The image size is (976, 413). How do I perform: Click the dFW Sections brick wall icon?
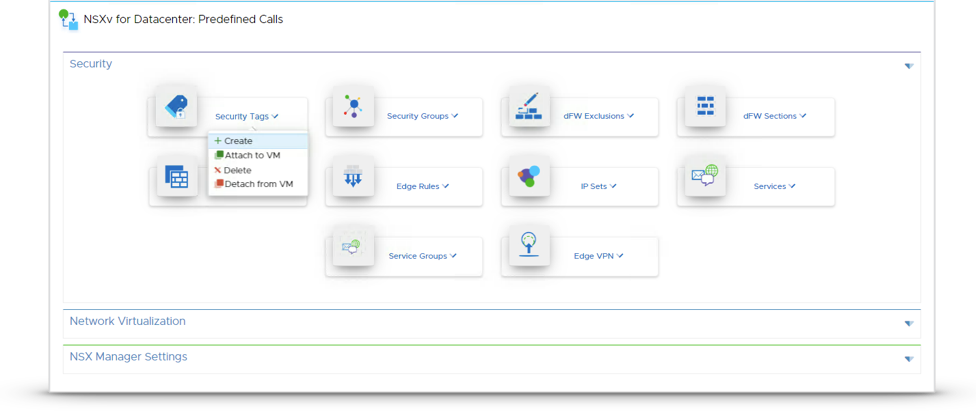tap(705, 107)
